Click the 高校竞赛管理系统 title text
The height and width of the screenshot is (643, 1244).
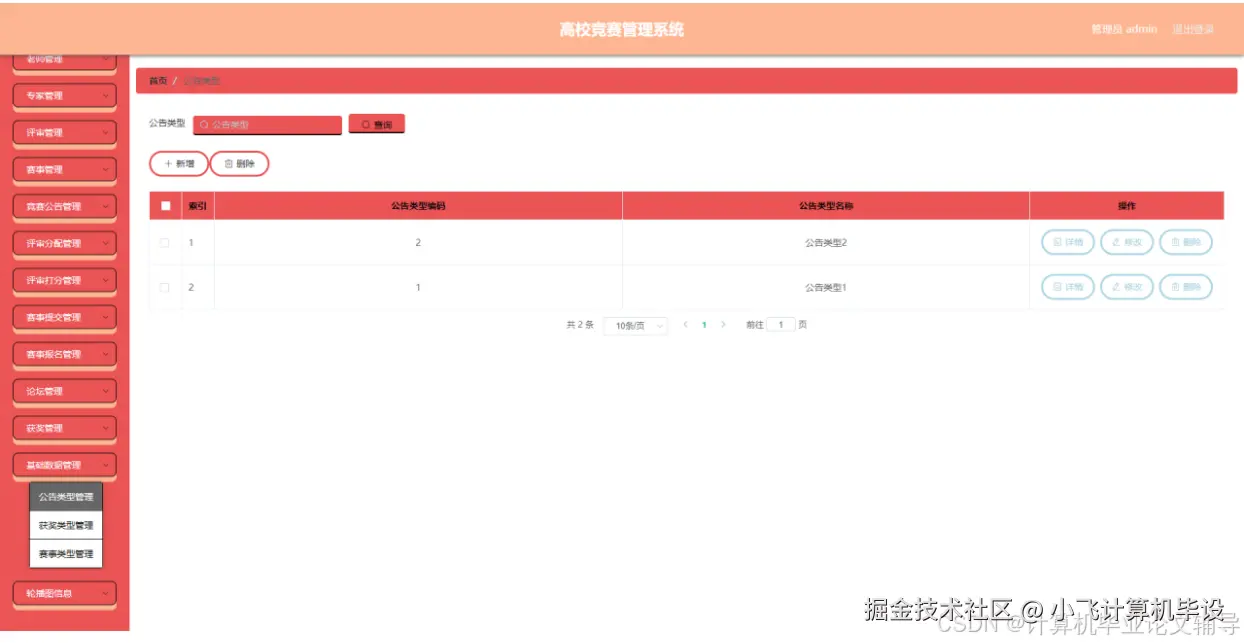pos(622,30)
